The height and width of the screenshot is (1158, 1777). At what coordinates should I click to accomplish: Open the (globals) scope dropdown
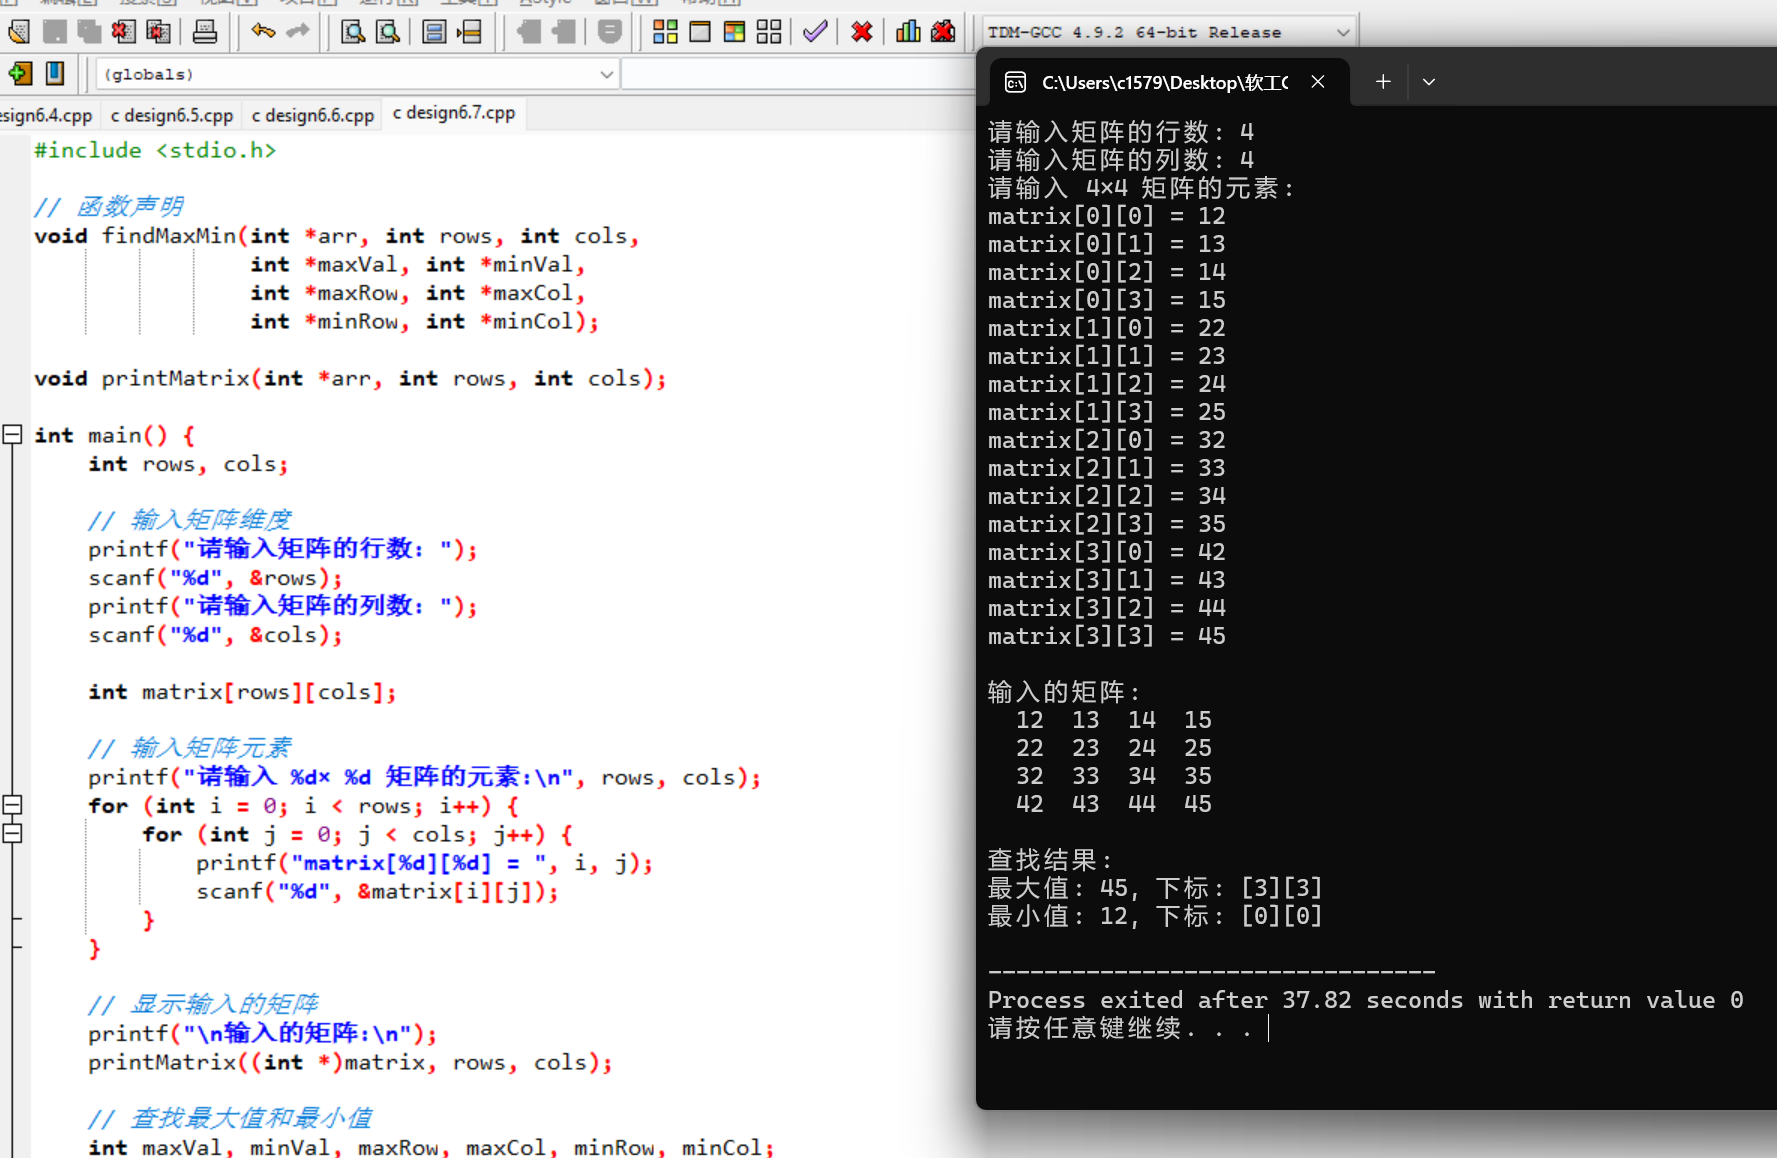tap(357, 74)
